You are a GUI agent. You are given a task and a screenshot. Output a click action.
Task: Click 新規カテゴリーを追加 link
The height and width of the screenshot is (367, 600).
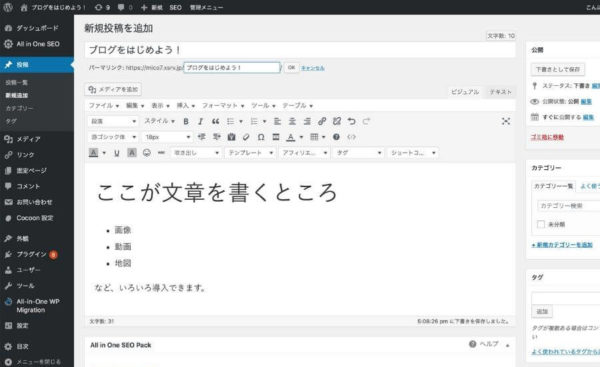click(562, 245)
